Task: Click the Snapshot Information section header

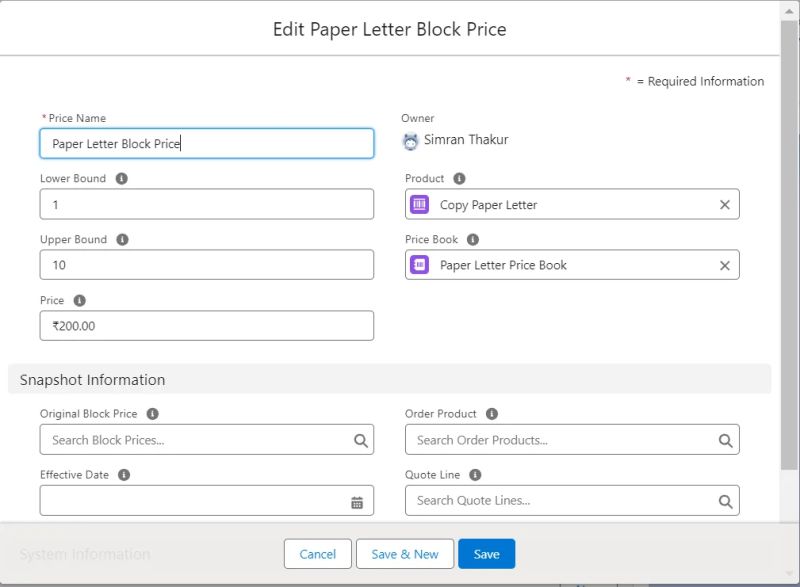Action: (x=90, y=380)
